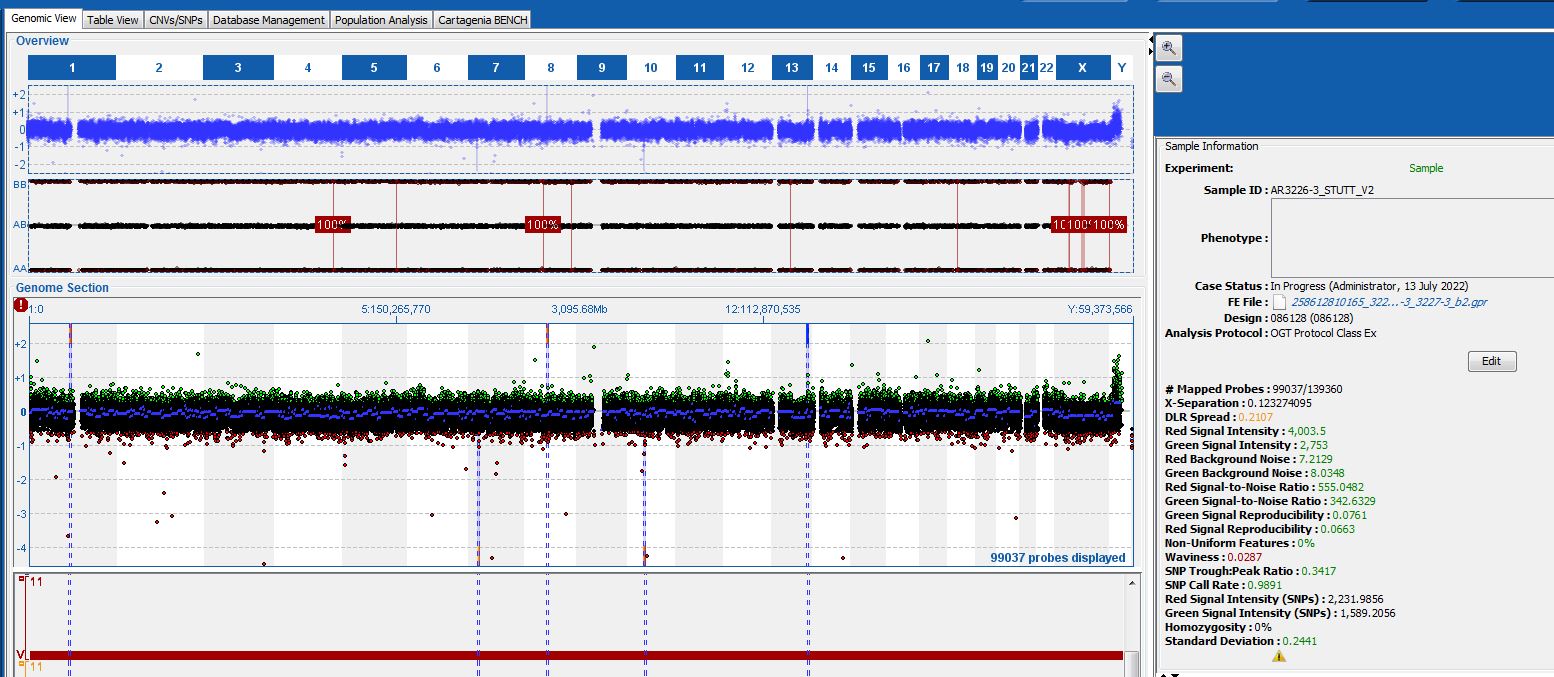This screenshot has width=1554, height=677.
Task: Zoom out with the magnifier minus icon
Action: click(x=1169, y=80)
